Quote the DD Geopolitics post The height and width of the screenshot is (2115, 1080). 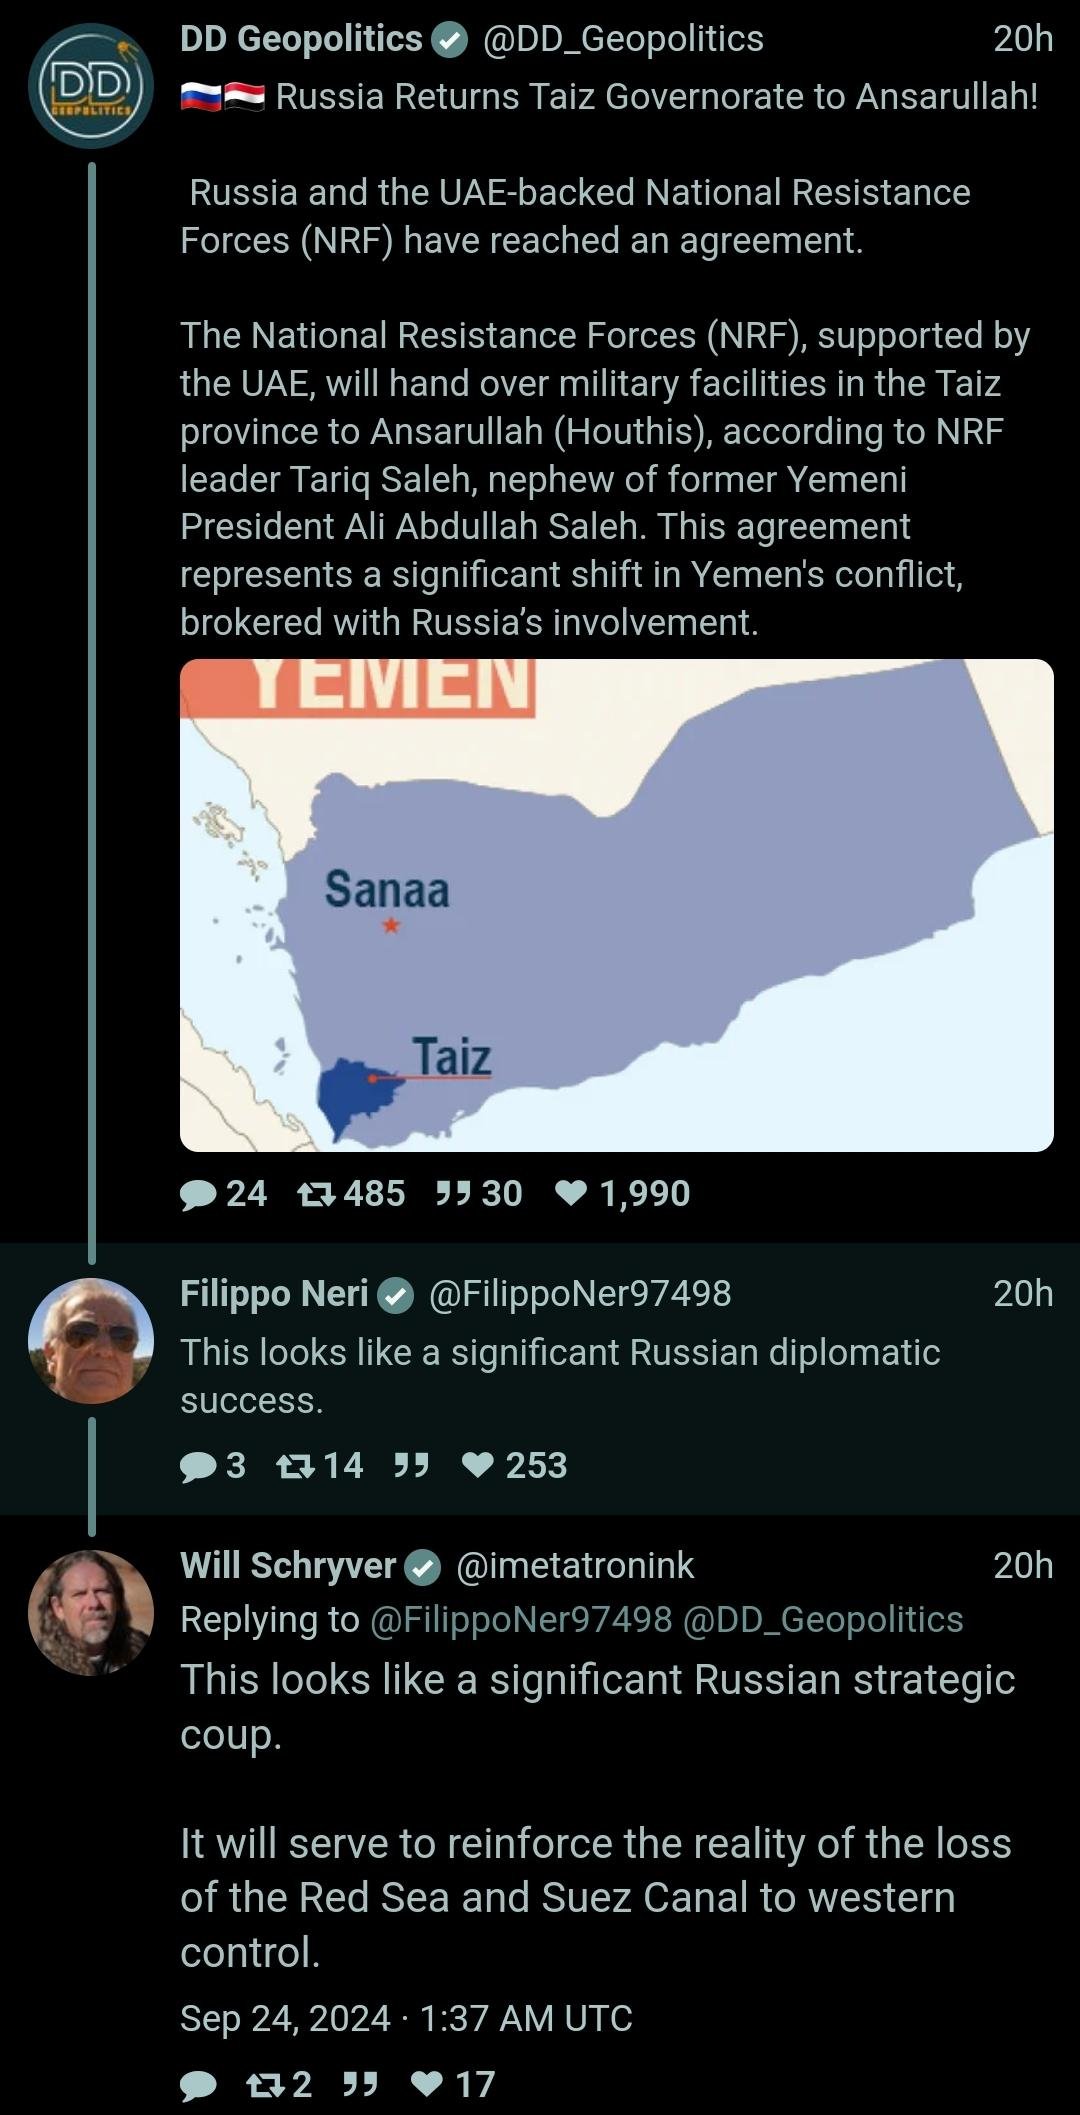[454, 1193]
